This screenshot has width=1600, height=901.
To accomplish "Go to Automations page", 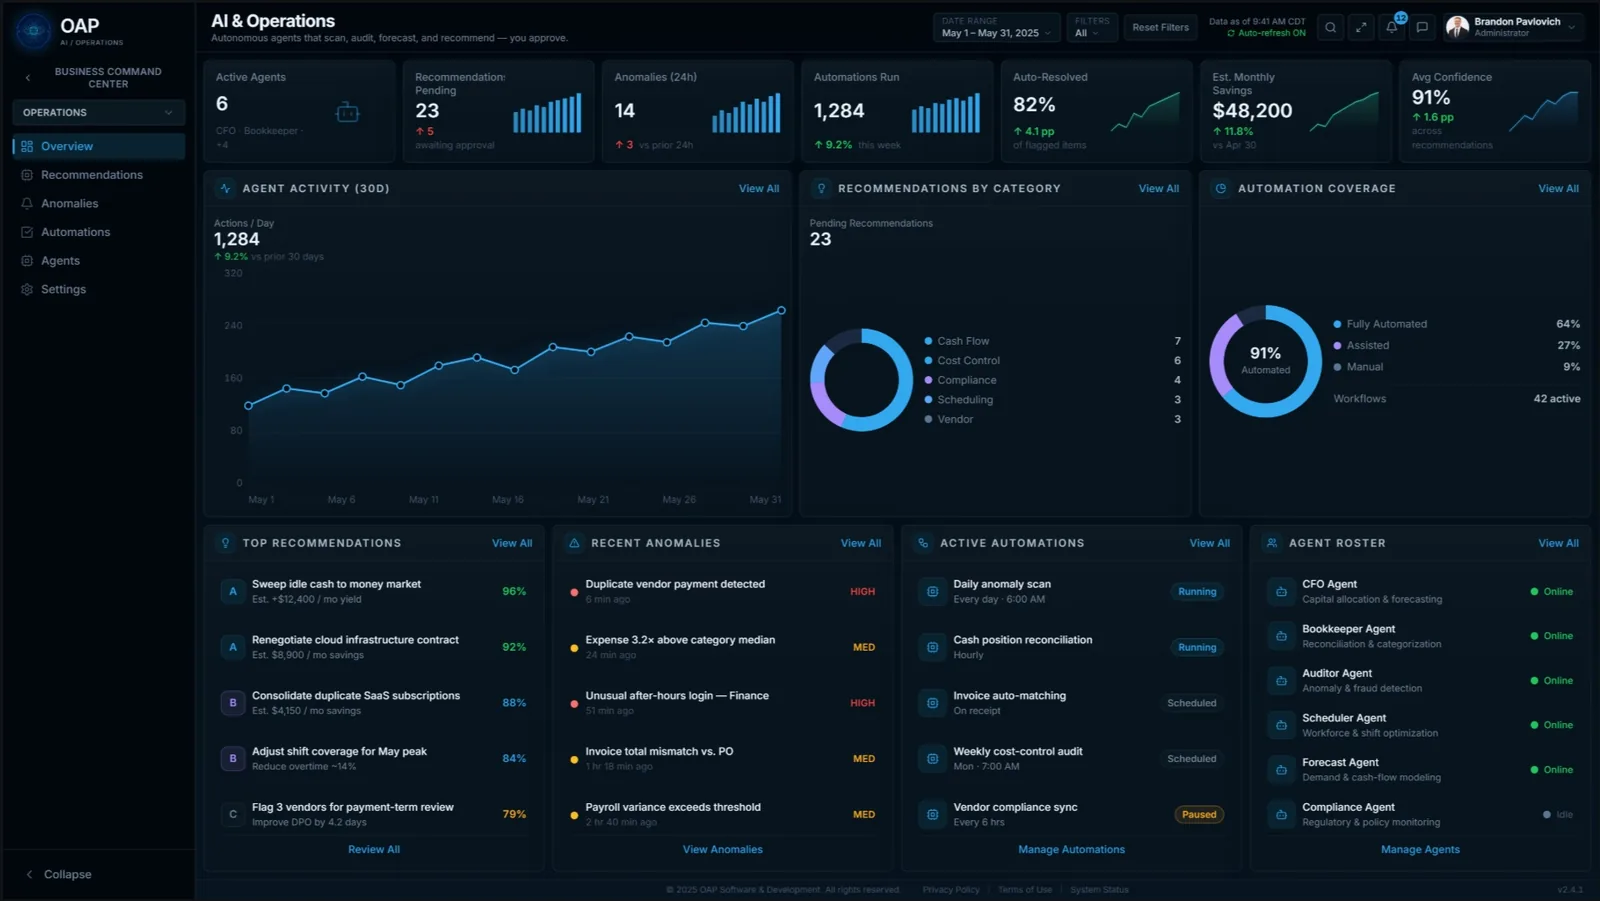I will coord(98,232).
